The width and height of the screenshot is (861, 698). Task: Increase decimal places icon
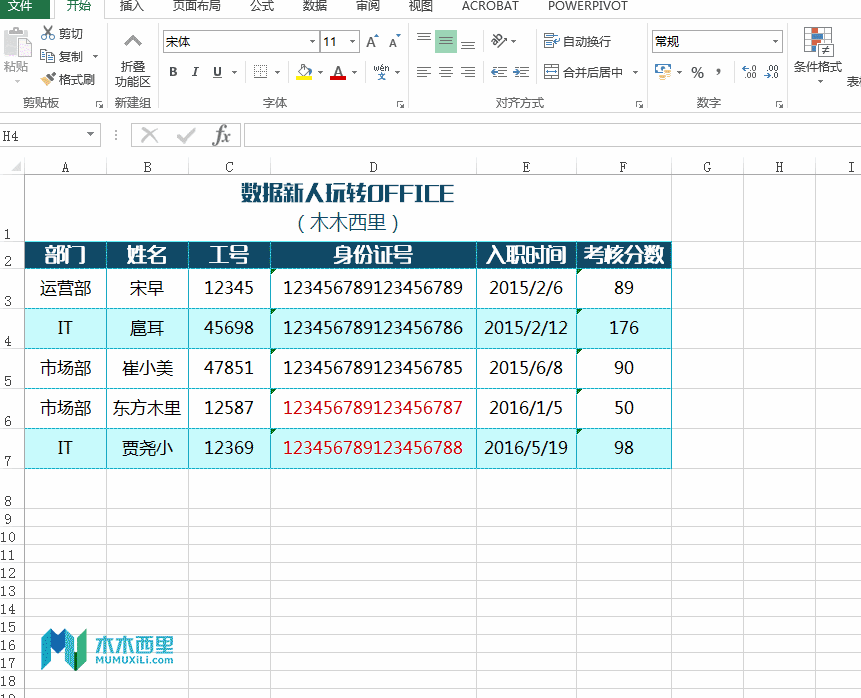[749, 72]
